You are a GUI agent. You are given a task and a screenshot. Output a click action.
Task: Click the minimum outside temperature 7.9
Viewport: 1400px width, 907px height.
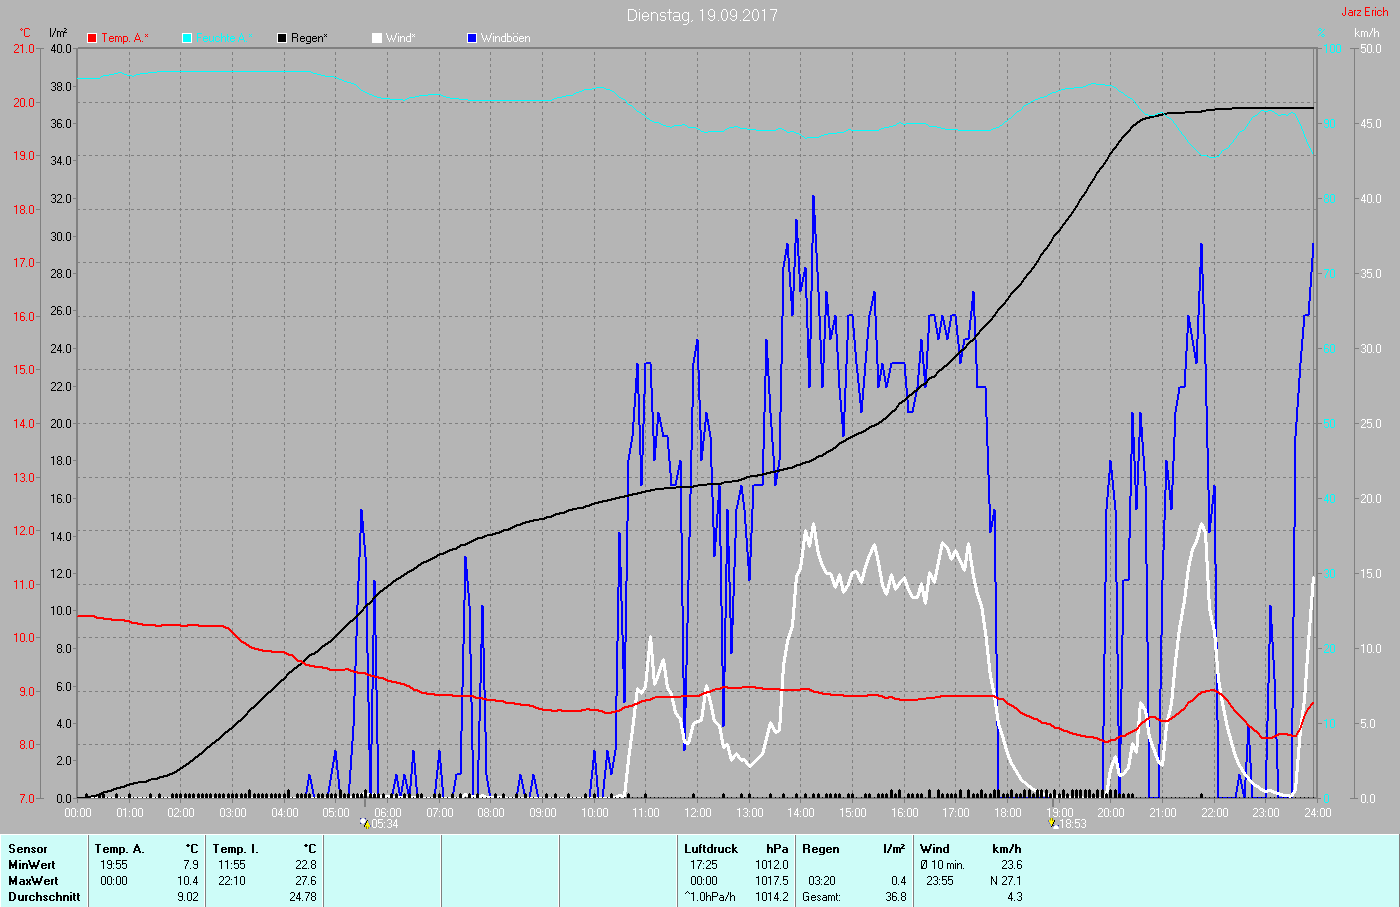tap(190, 865)
